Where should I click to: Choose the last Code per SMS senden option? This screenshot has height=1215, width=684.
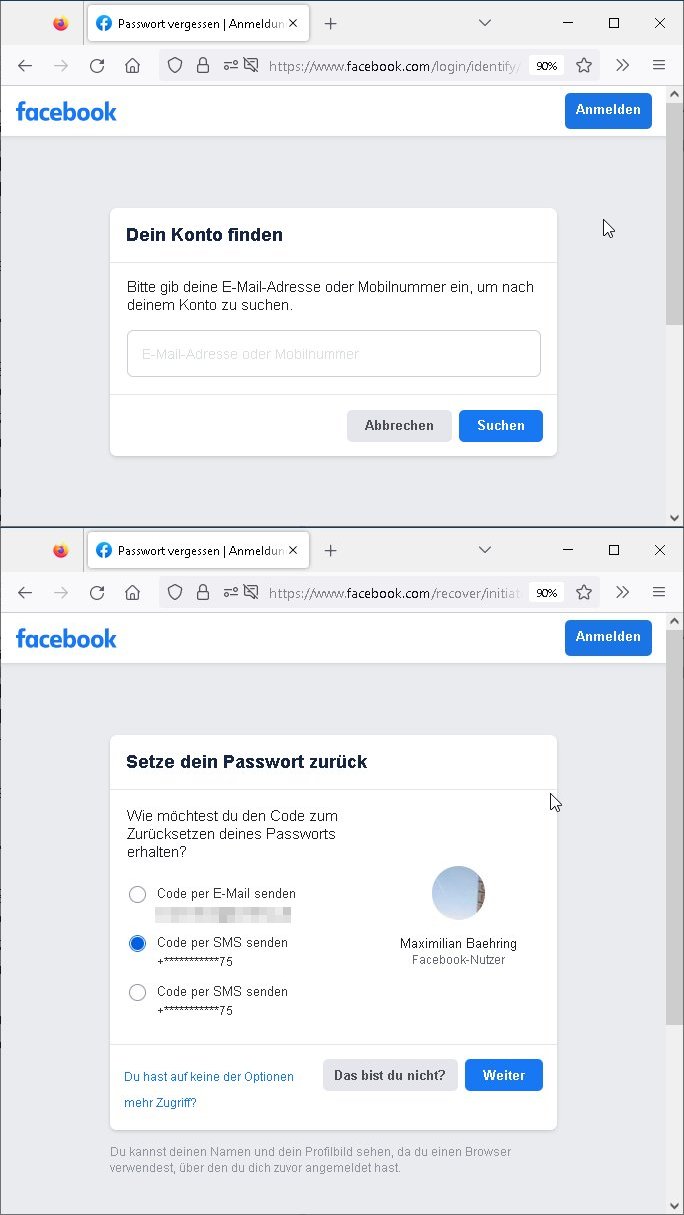point(138,993)
